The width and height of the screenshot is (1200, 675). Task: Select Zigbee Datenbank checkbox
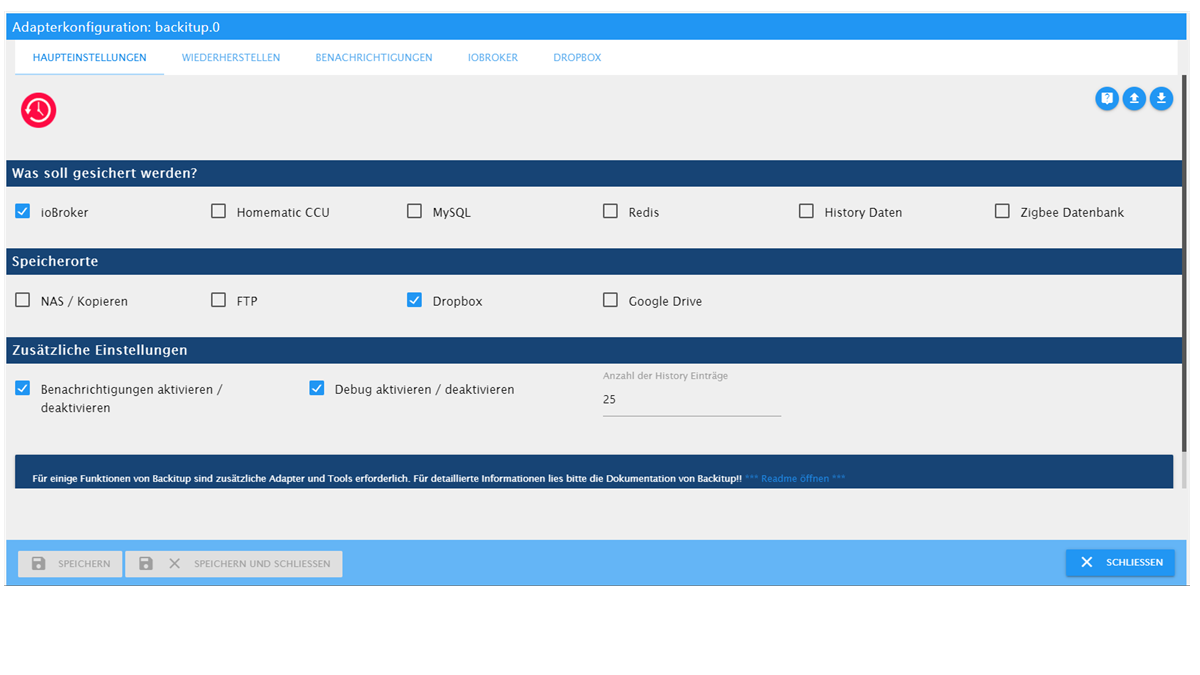[x=1002, y=212]
